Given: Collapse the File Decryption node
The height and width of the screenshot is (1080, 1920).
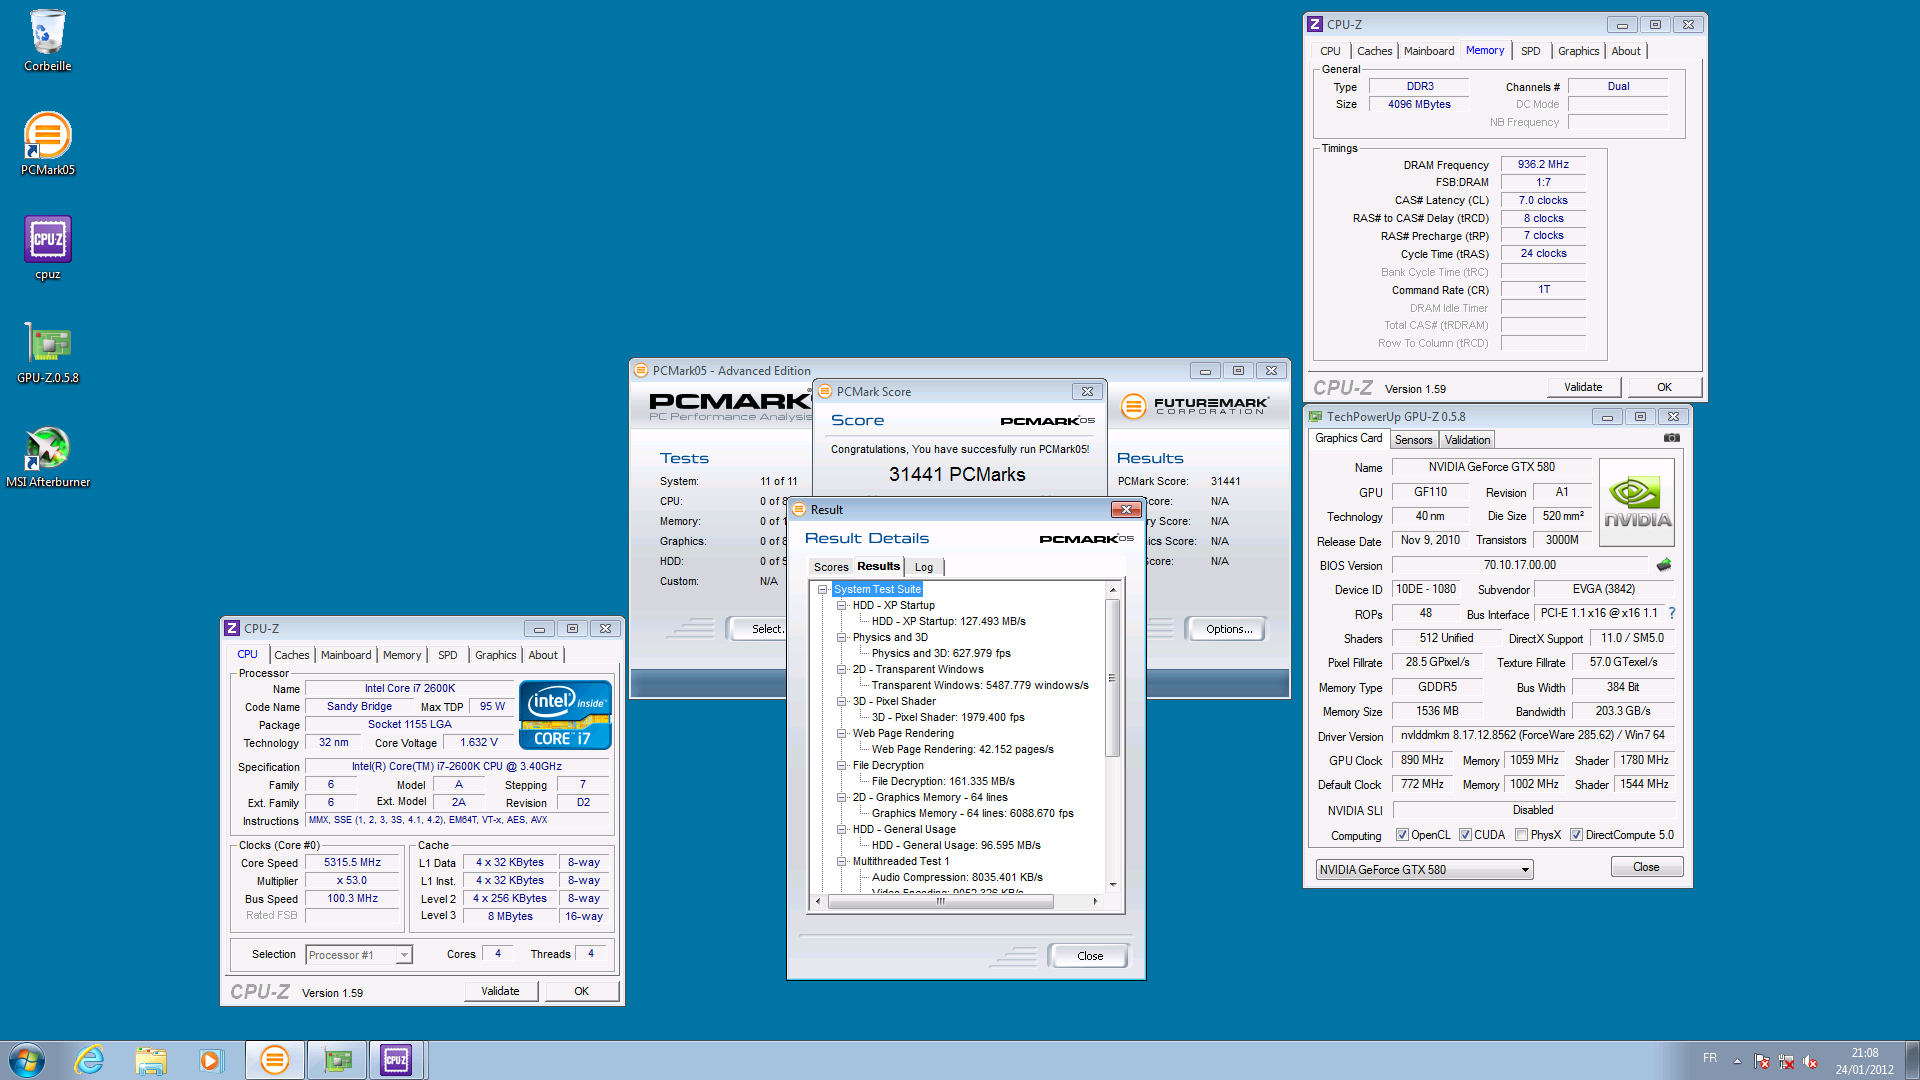Looking at the screenshot, I should (842, 765).
